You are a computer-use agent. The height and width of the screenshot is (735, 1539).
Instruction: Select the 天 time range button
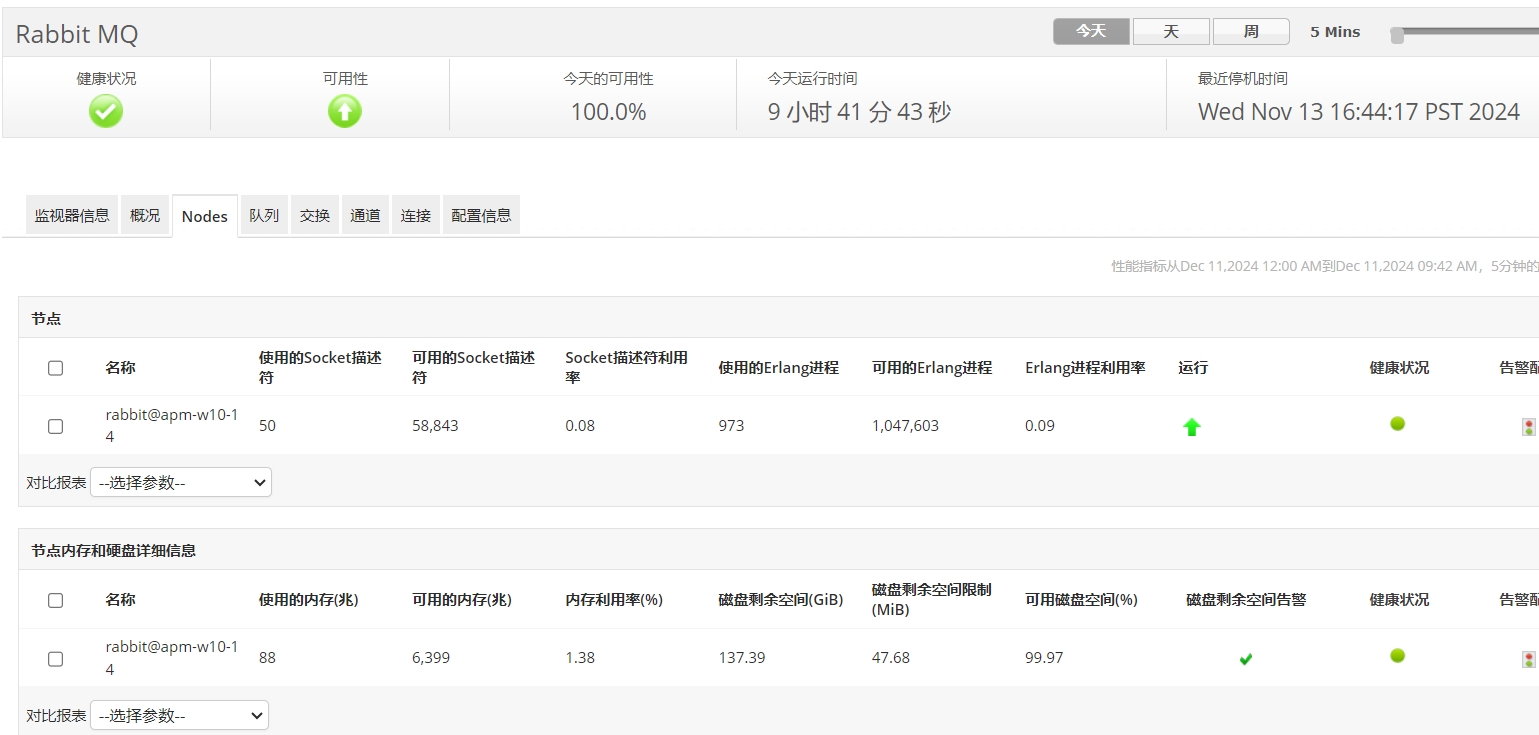tap(1171, 32)
